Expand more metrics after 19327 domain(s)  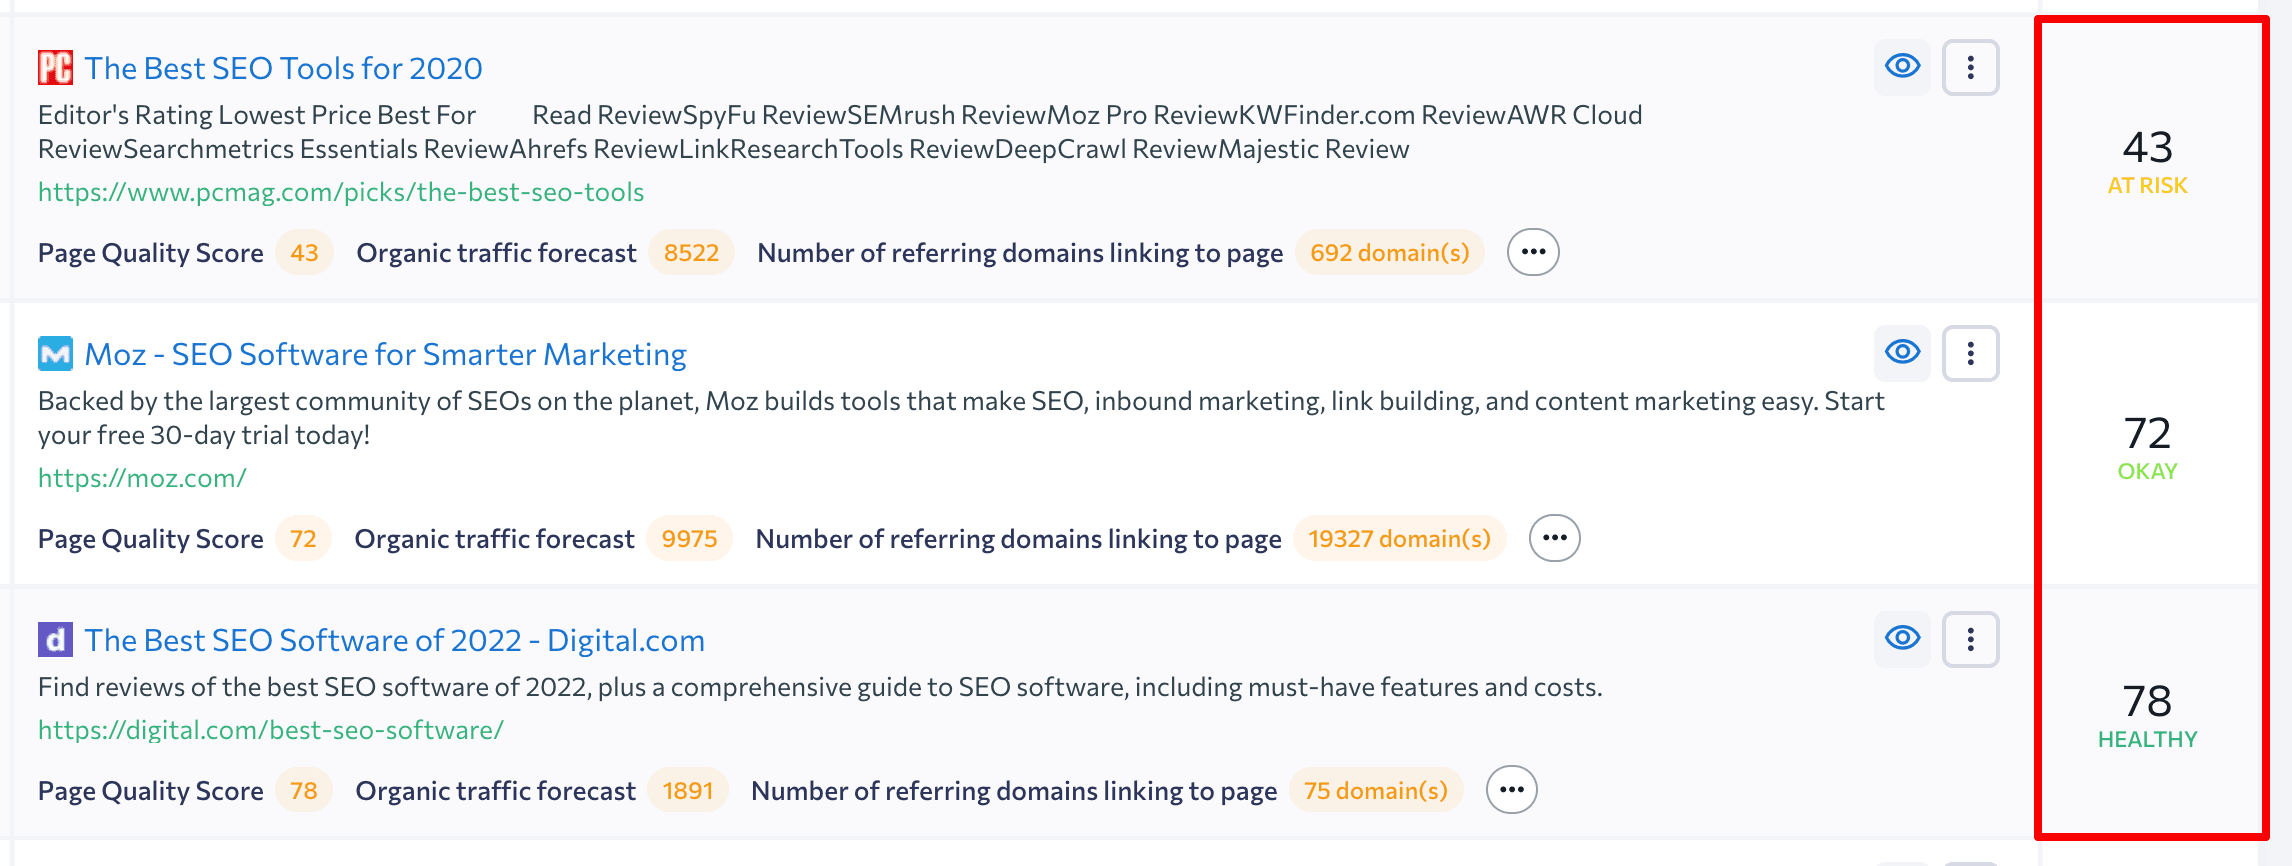[1554, 538]
